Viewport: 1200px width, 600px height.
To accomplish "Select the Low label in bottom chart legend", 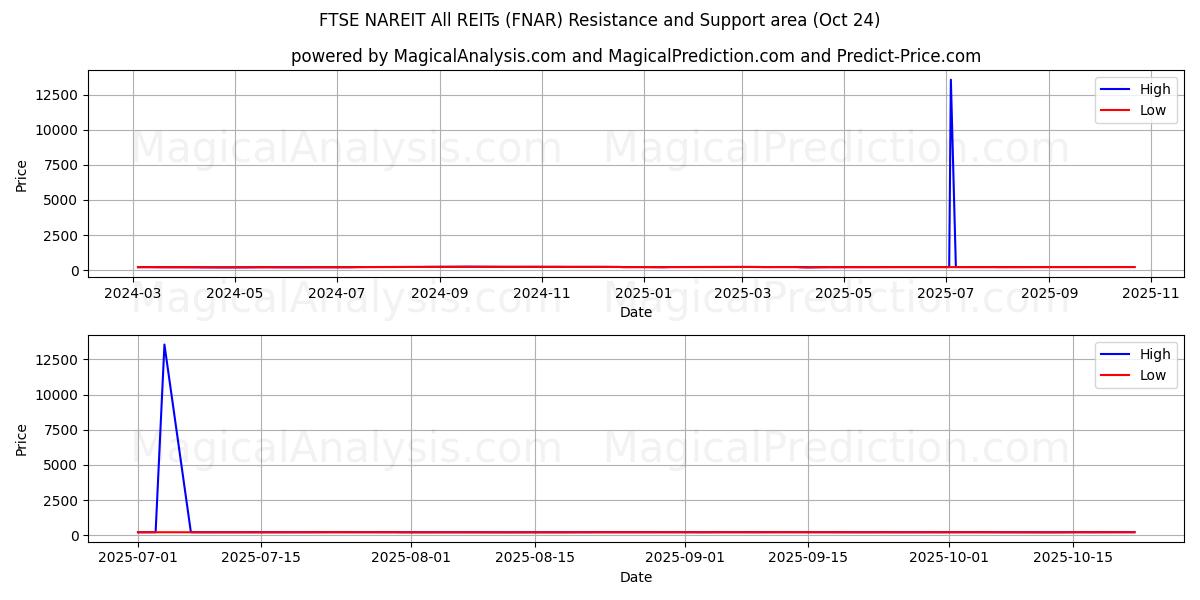I will coord(1152,375).
